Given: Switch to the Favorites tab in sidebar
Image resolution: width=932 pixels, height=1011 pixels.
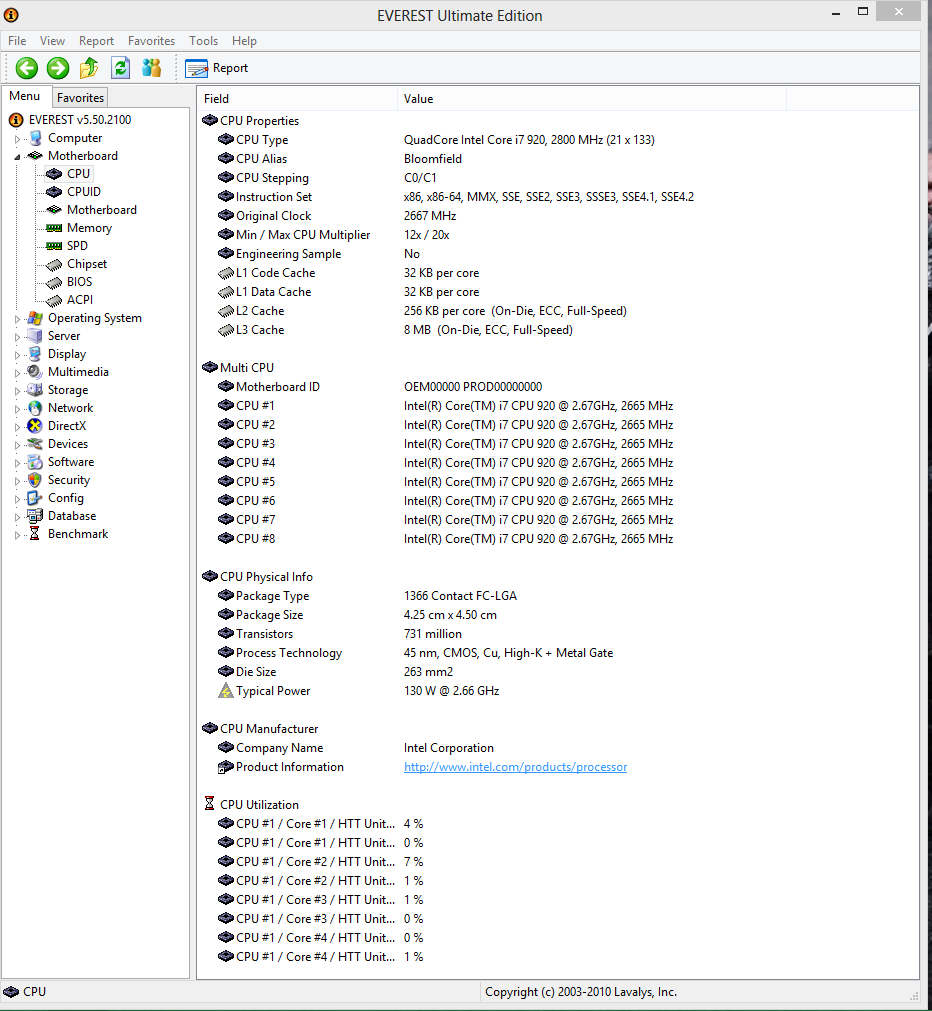Looking at the screenshot, I should coord(81,97).
